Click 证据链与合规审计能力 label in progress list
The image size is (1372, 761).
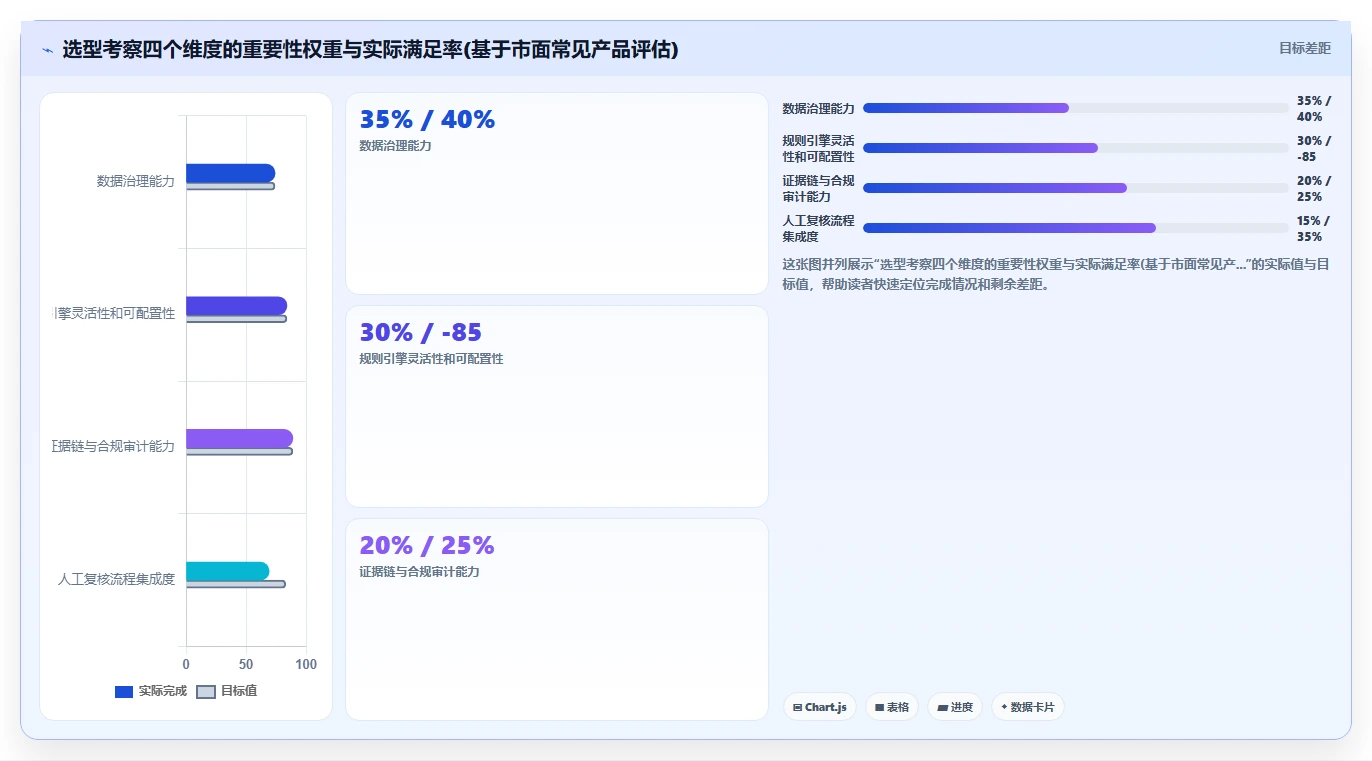pyautogui.click(x=819, y=189)
